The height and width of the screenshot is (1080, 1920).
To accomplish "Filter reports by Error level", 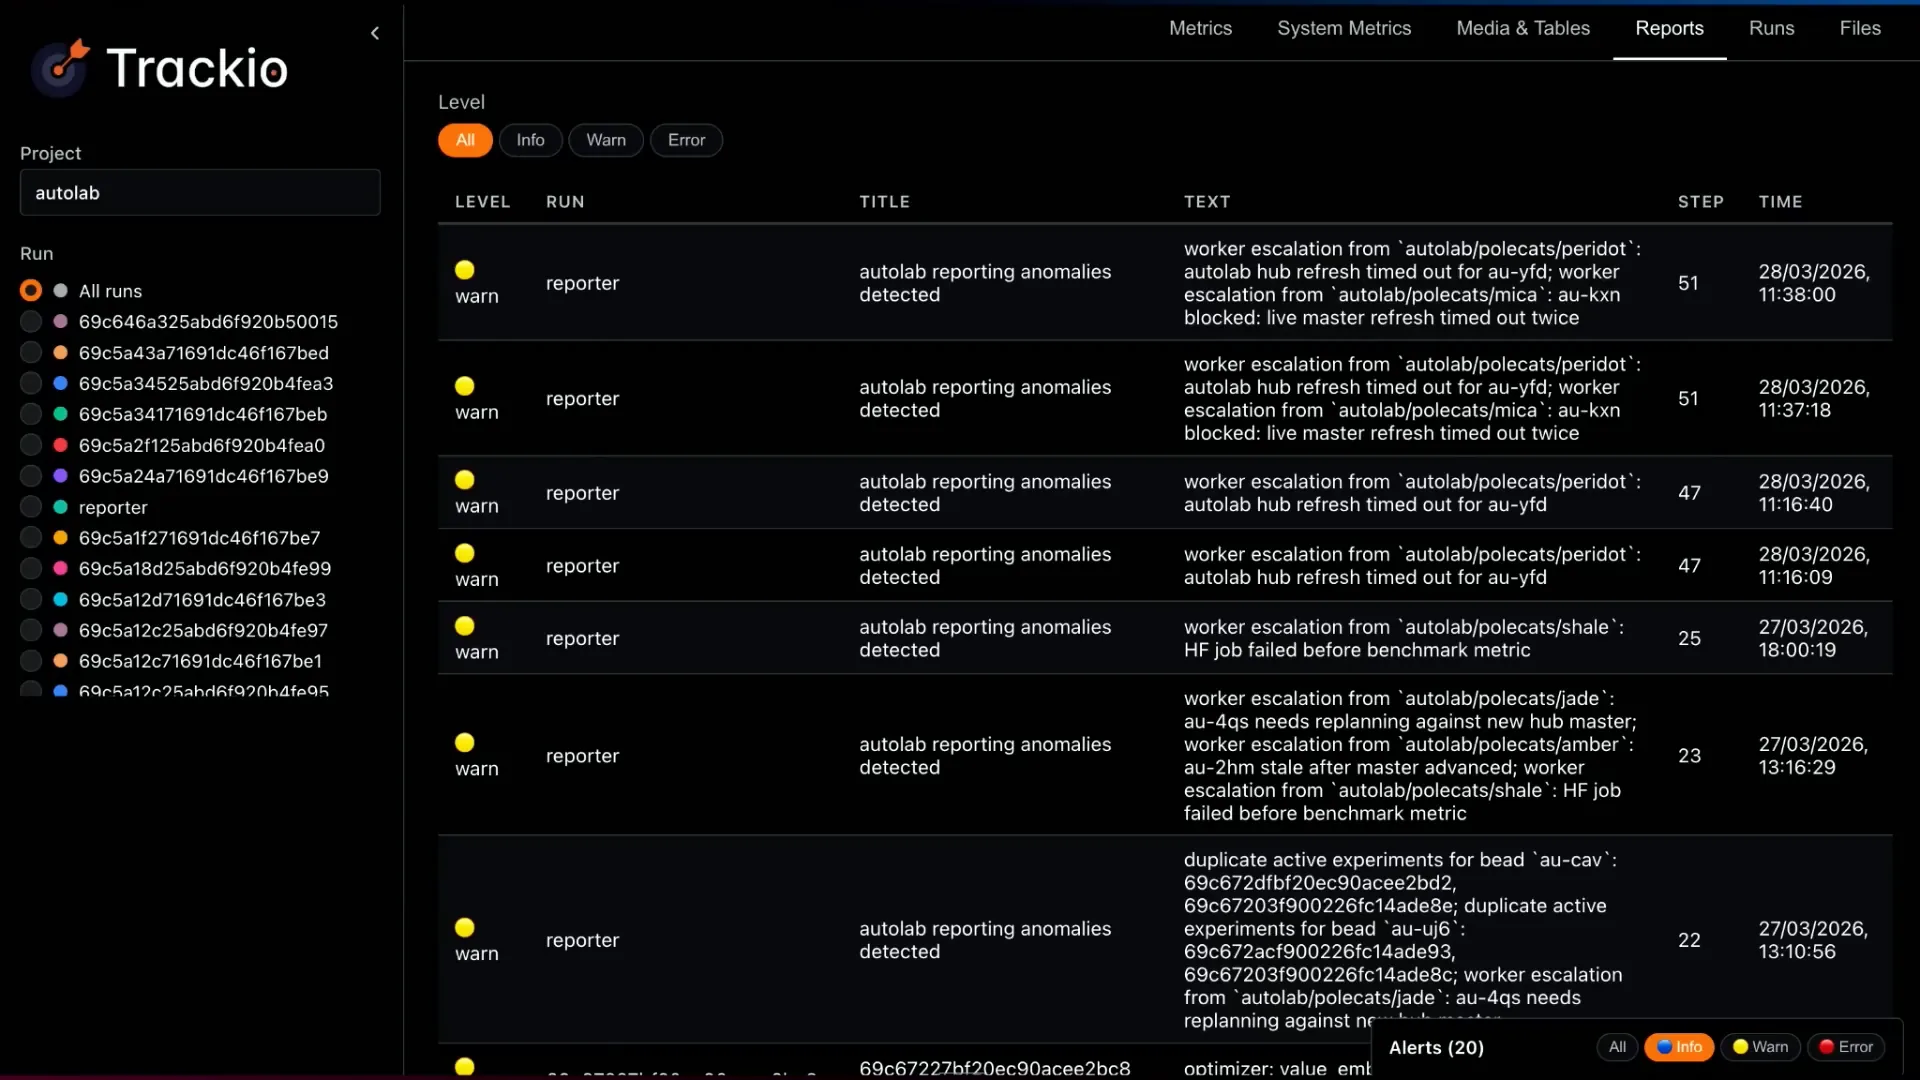I will 686,140.
